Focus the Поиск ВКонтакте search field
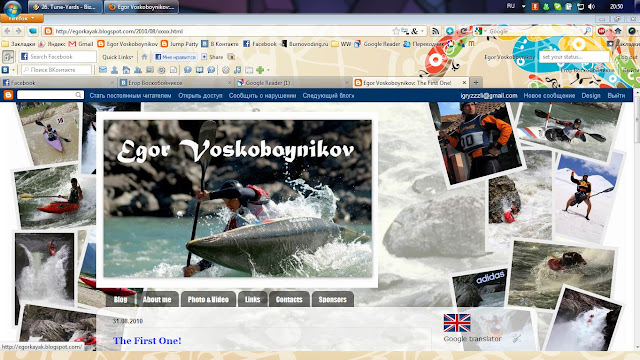This screenshot has height=360, width=640. [x=56, y=70]
